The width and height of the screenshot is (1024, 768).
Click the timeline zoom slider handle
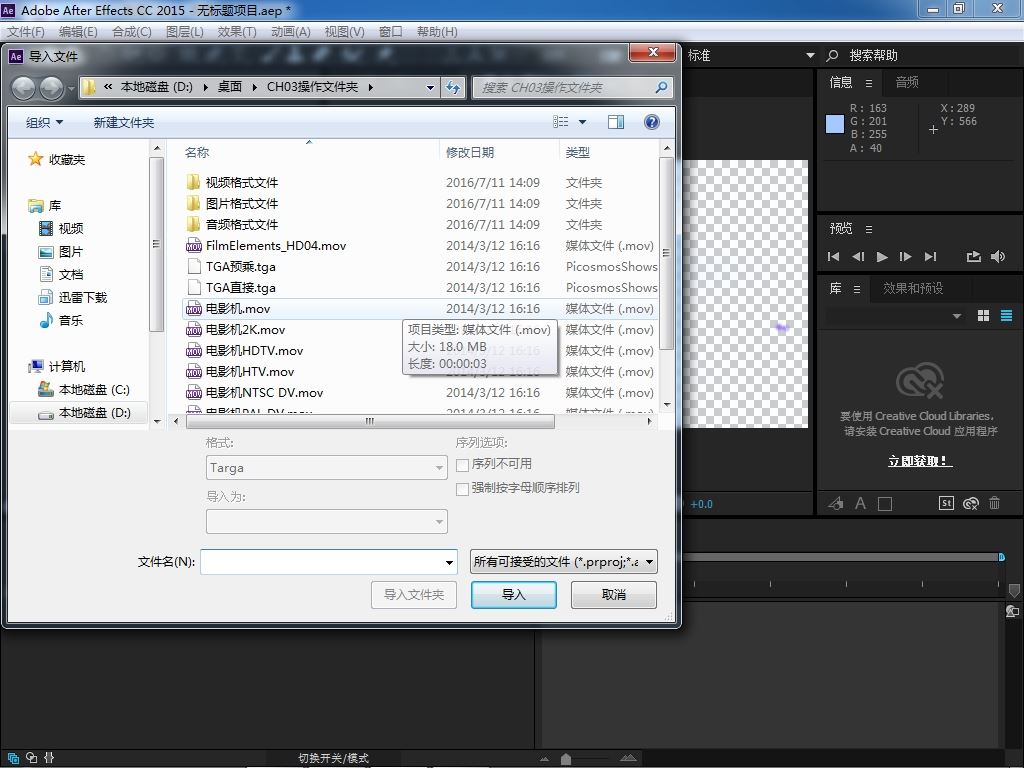pyautogui.click(x=566, y=758)
